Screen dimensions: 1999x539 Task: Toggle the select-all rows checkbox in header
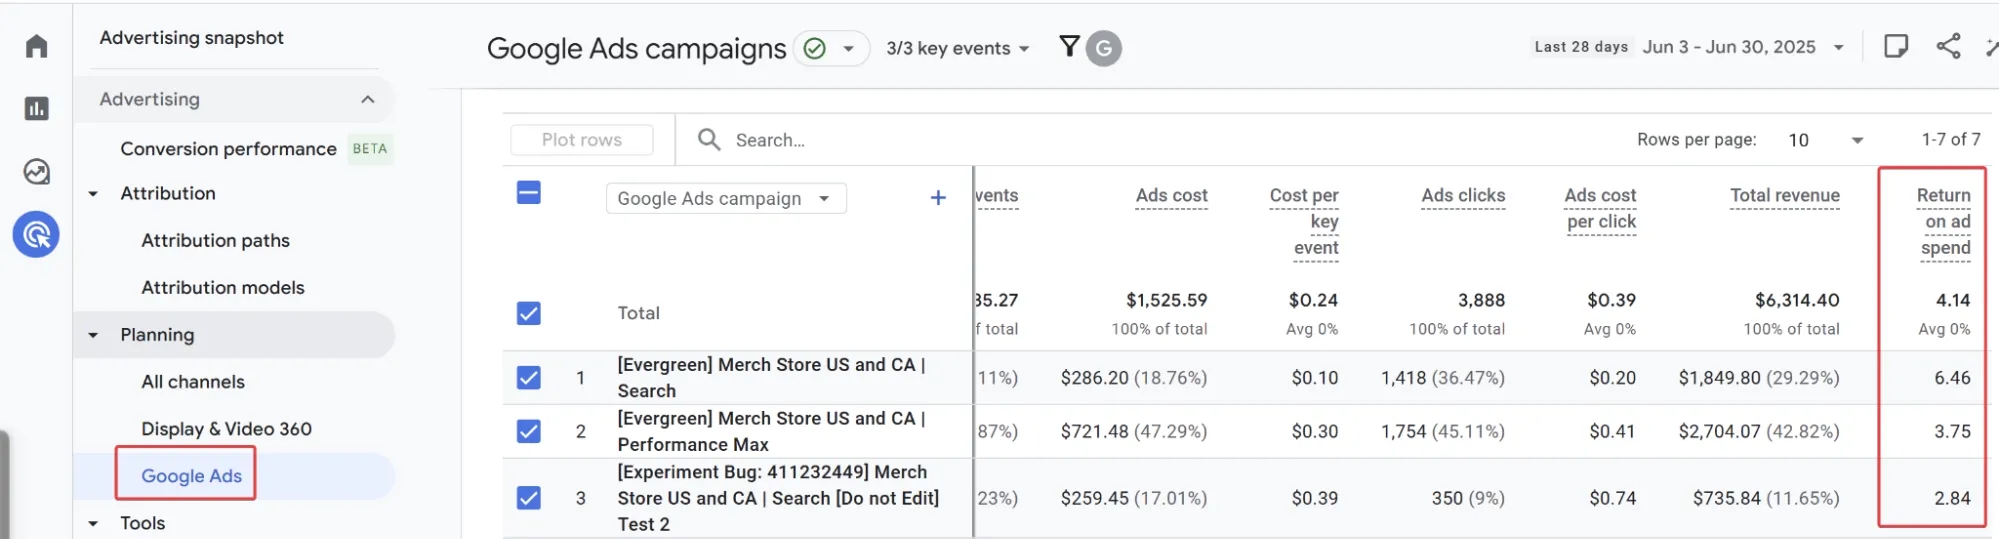[529, 193]
